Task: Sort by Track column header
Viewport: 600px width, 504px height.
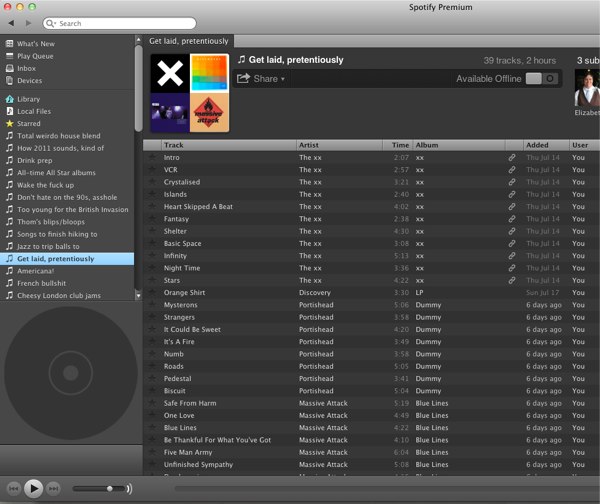Action: tap(228, 145)
